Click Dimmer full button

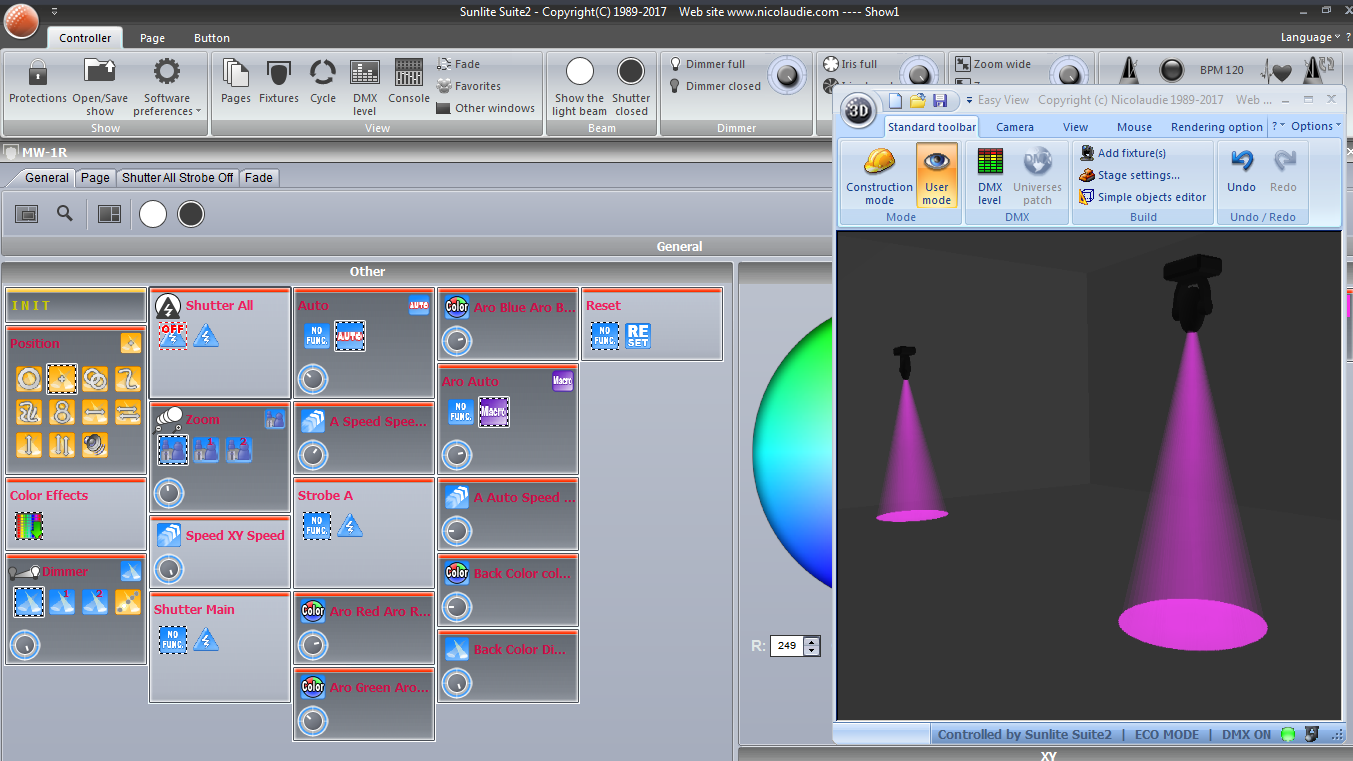[x=707, y=64]
